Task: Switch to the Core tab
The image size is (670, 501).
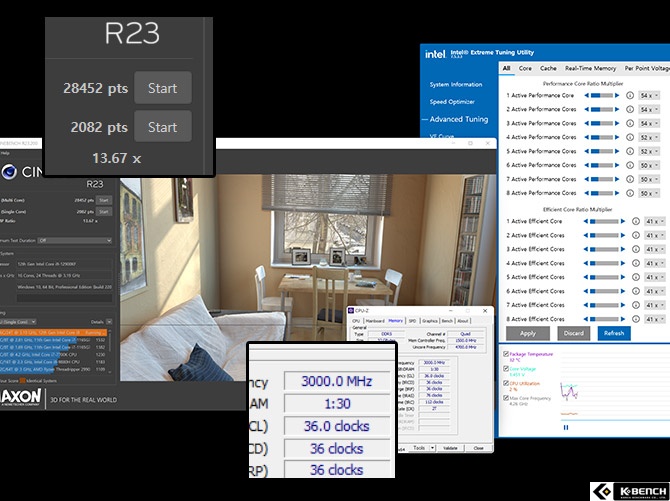Action: tap(525, 68)
